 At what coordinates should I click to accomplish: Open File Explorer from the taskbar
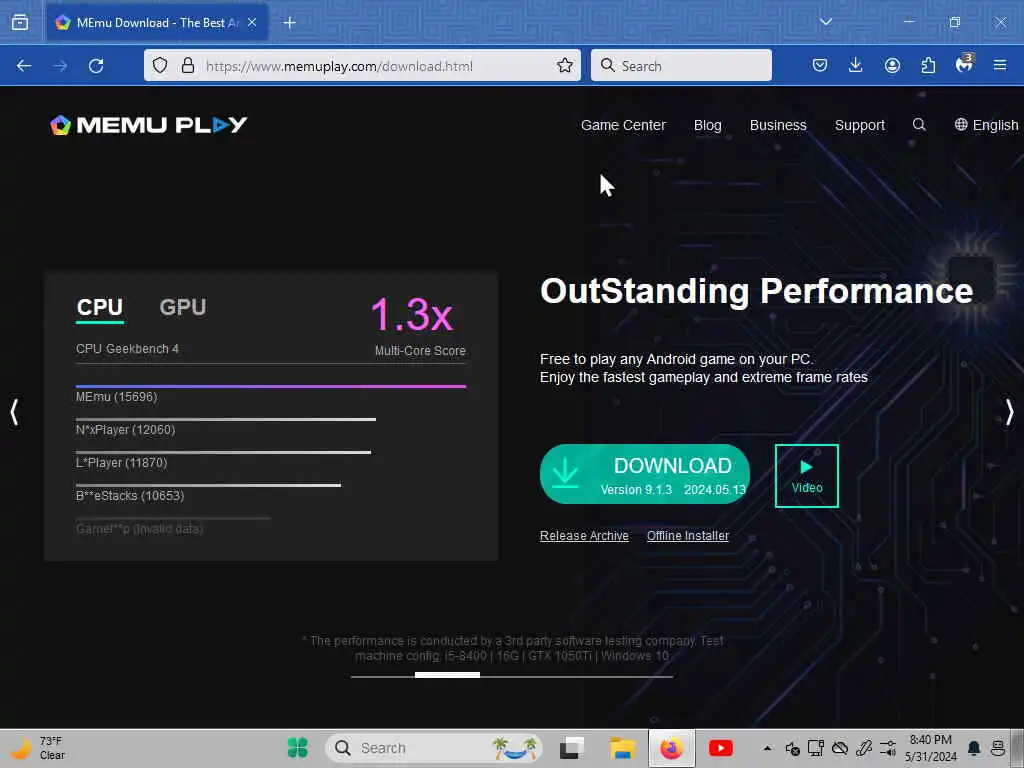(x=622, y=748)
